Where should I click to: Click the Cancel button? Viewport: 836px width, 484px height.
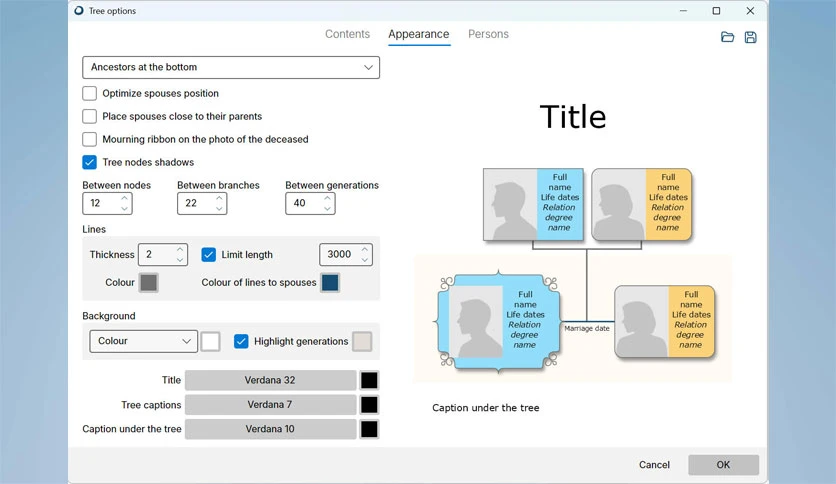[x=654, y=465]
